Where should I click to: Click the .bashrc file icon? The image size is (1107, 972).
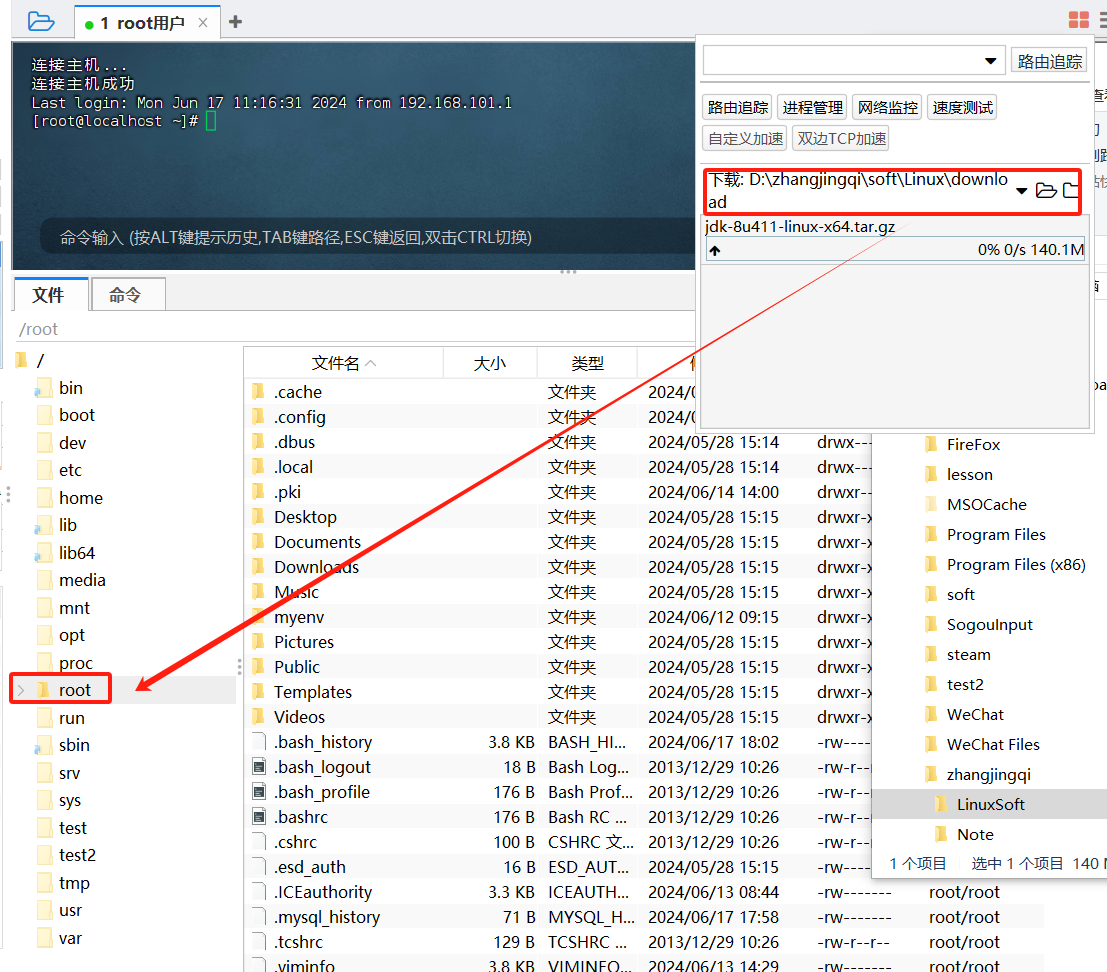(259, 817)
